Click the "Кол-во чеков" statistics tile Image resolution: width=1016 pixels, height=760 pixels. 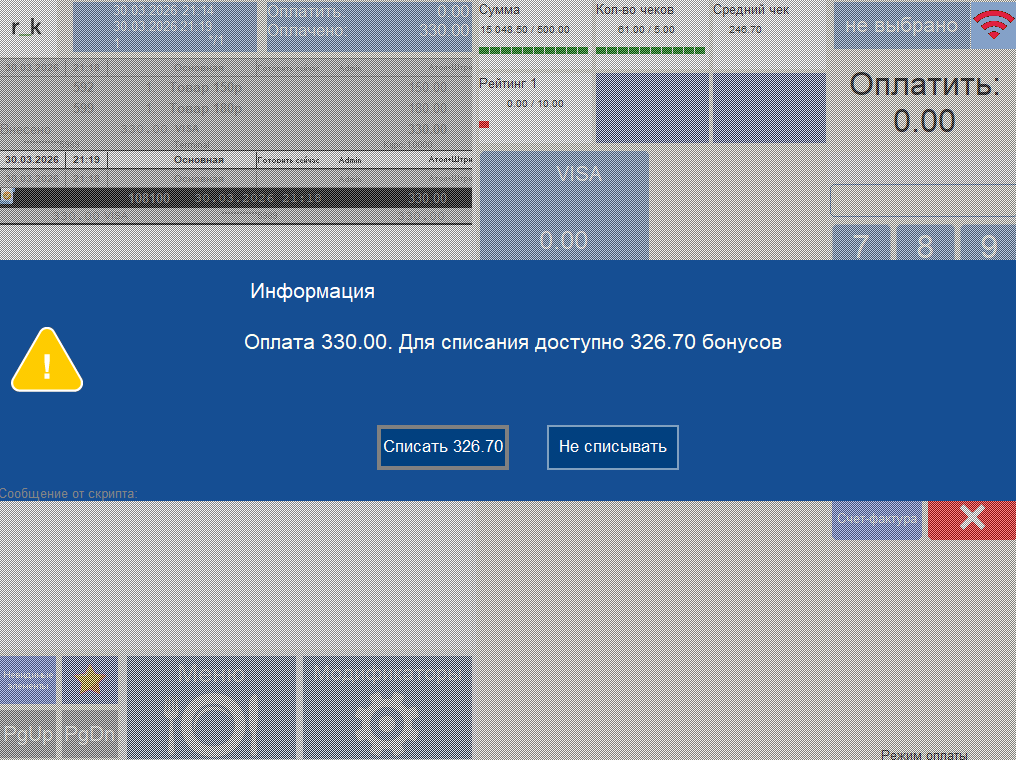(x=650, y=29)
